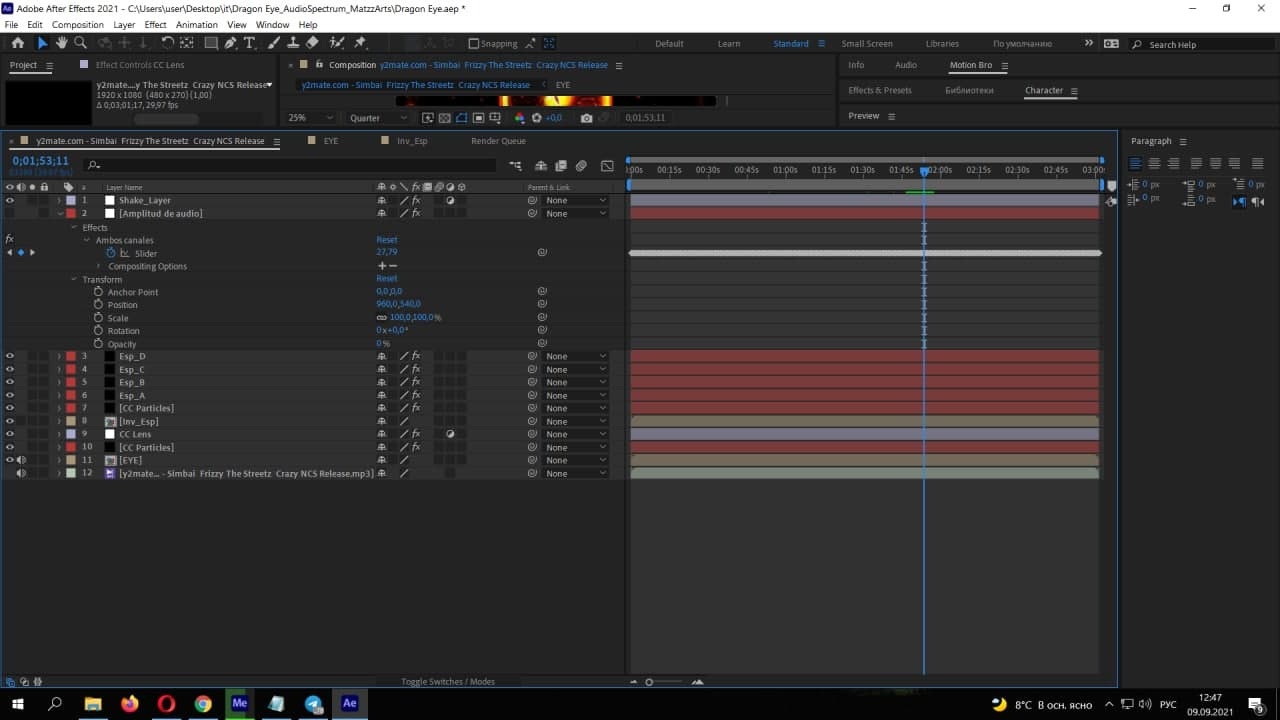Expand the Shake_Layer layer properties

(x=59, y=200)
